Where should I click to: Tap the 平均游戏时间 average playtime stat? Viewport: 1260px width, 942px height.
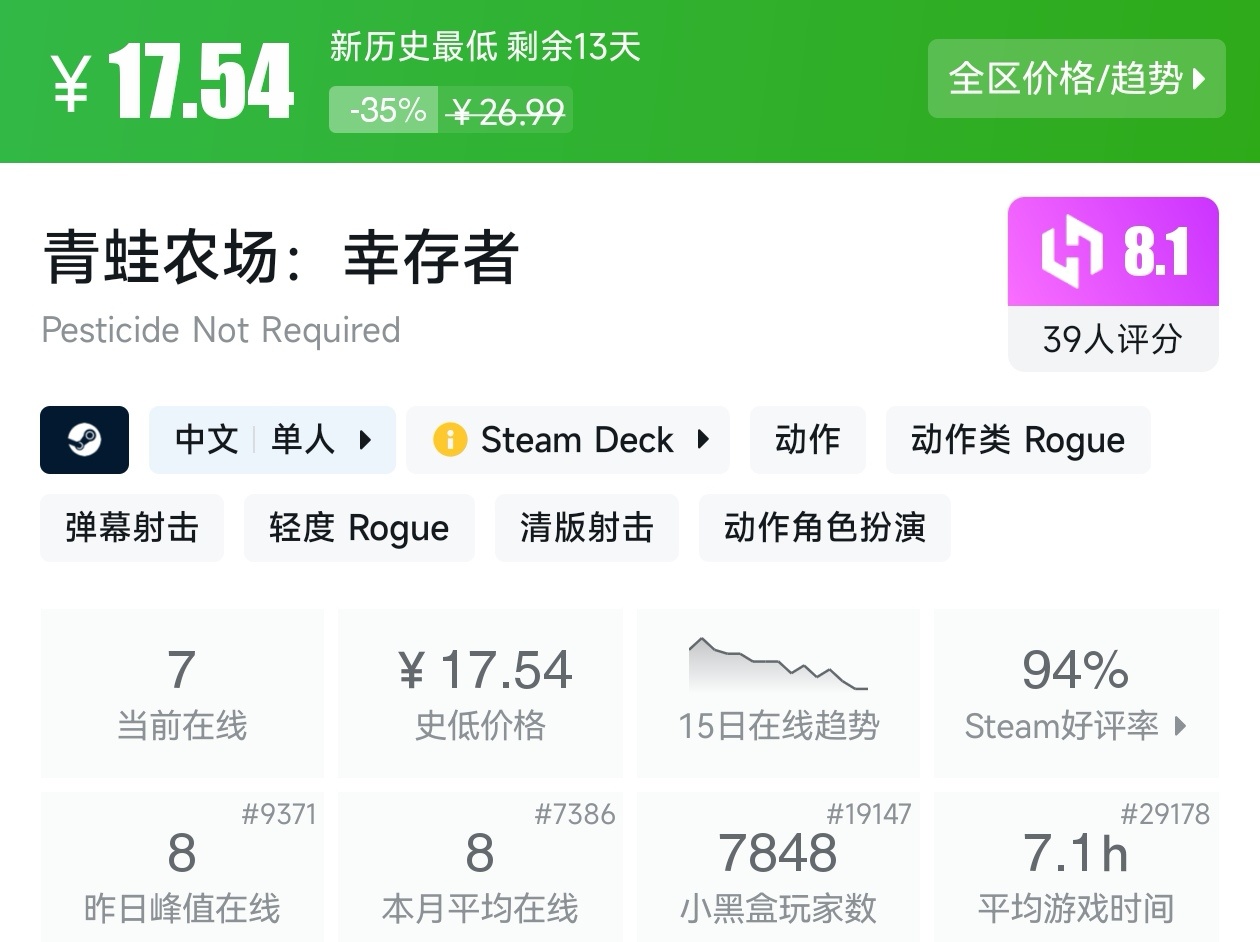pyautogui.click(x=1075, y=868)
